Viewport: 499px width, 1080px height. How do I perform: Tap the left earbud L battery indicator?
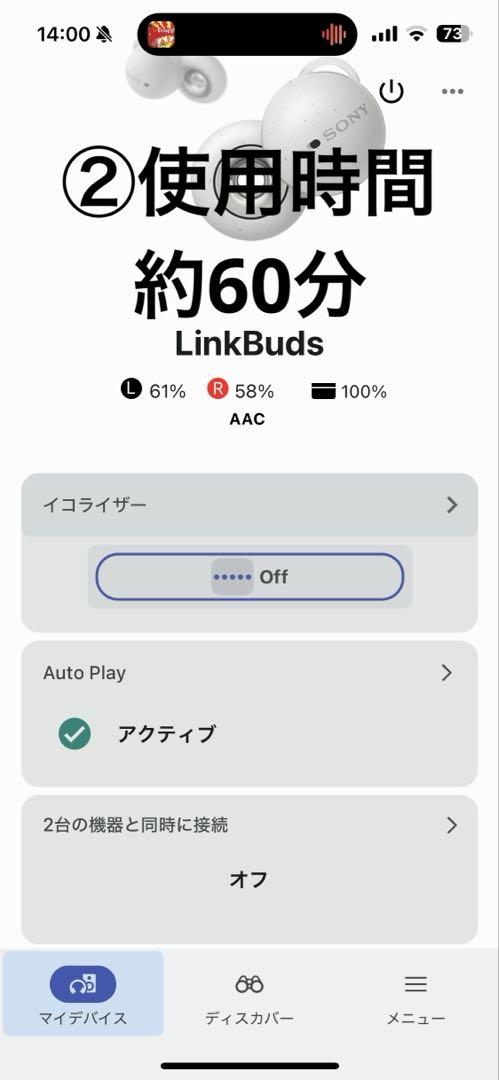pos(130,391)
